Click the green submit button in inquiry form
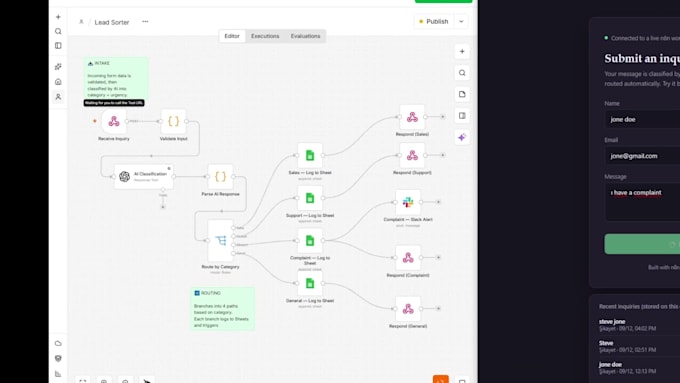This screenshot has height=383, width=680. [x=642, y=244]
